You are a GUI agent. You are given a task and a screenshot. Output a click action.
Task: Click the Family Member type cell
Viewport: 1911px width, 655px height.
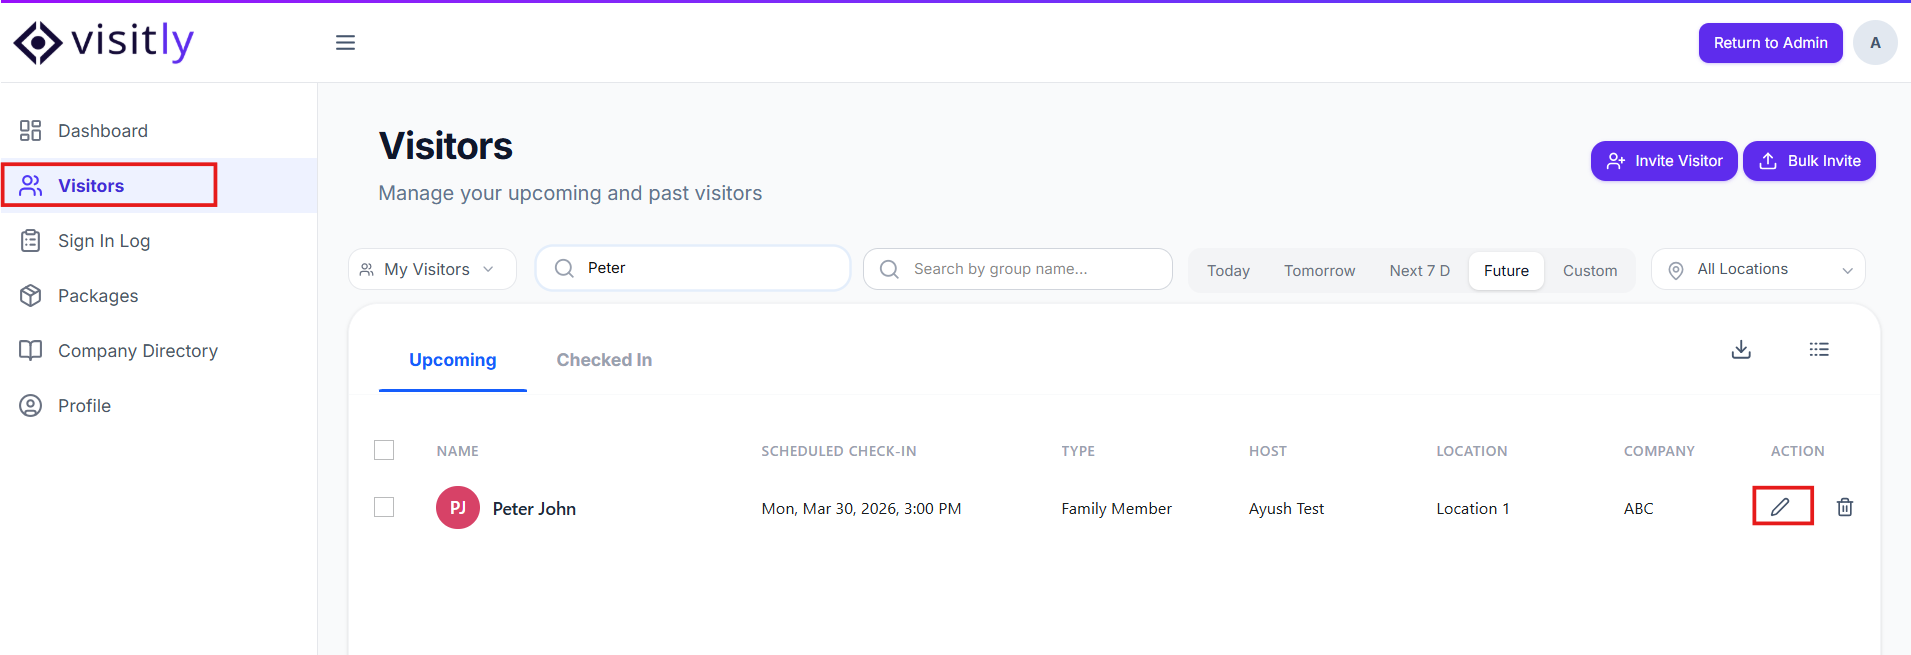(x=1116, y=509)
